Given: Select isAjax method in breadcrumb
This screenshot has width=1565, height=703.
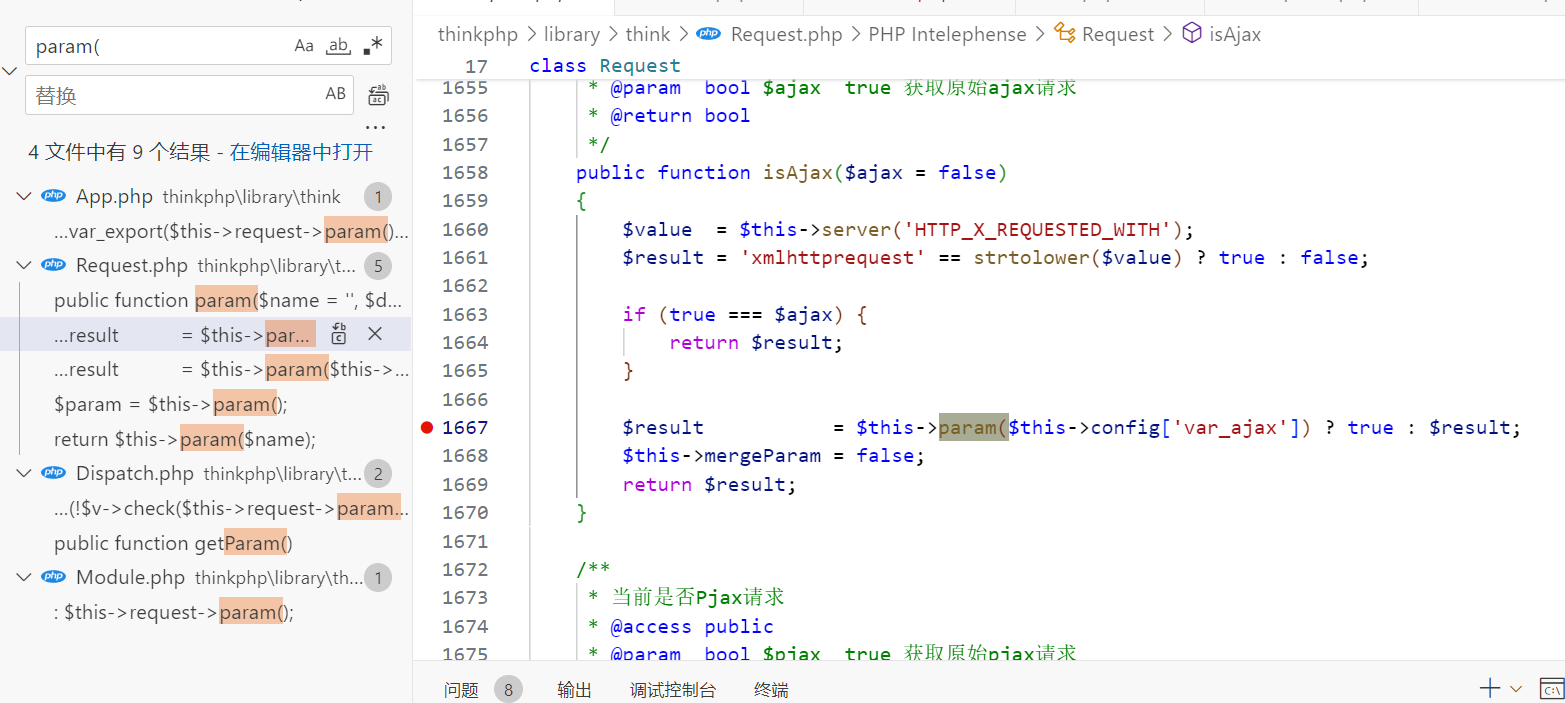Looking at the screenshot, I should (1234, 34).
